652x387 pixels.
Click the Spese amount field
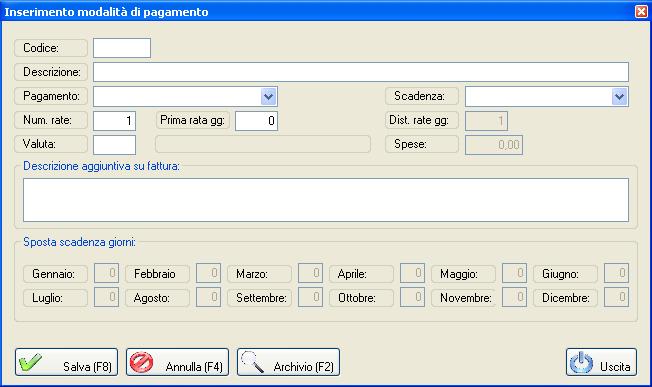[x=494, y=145]
